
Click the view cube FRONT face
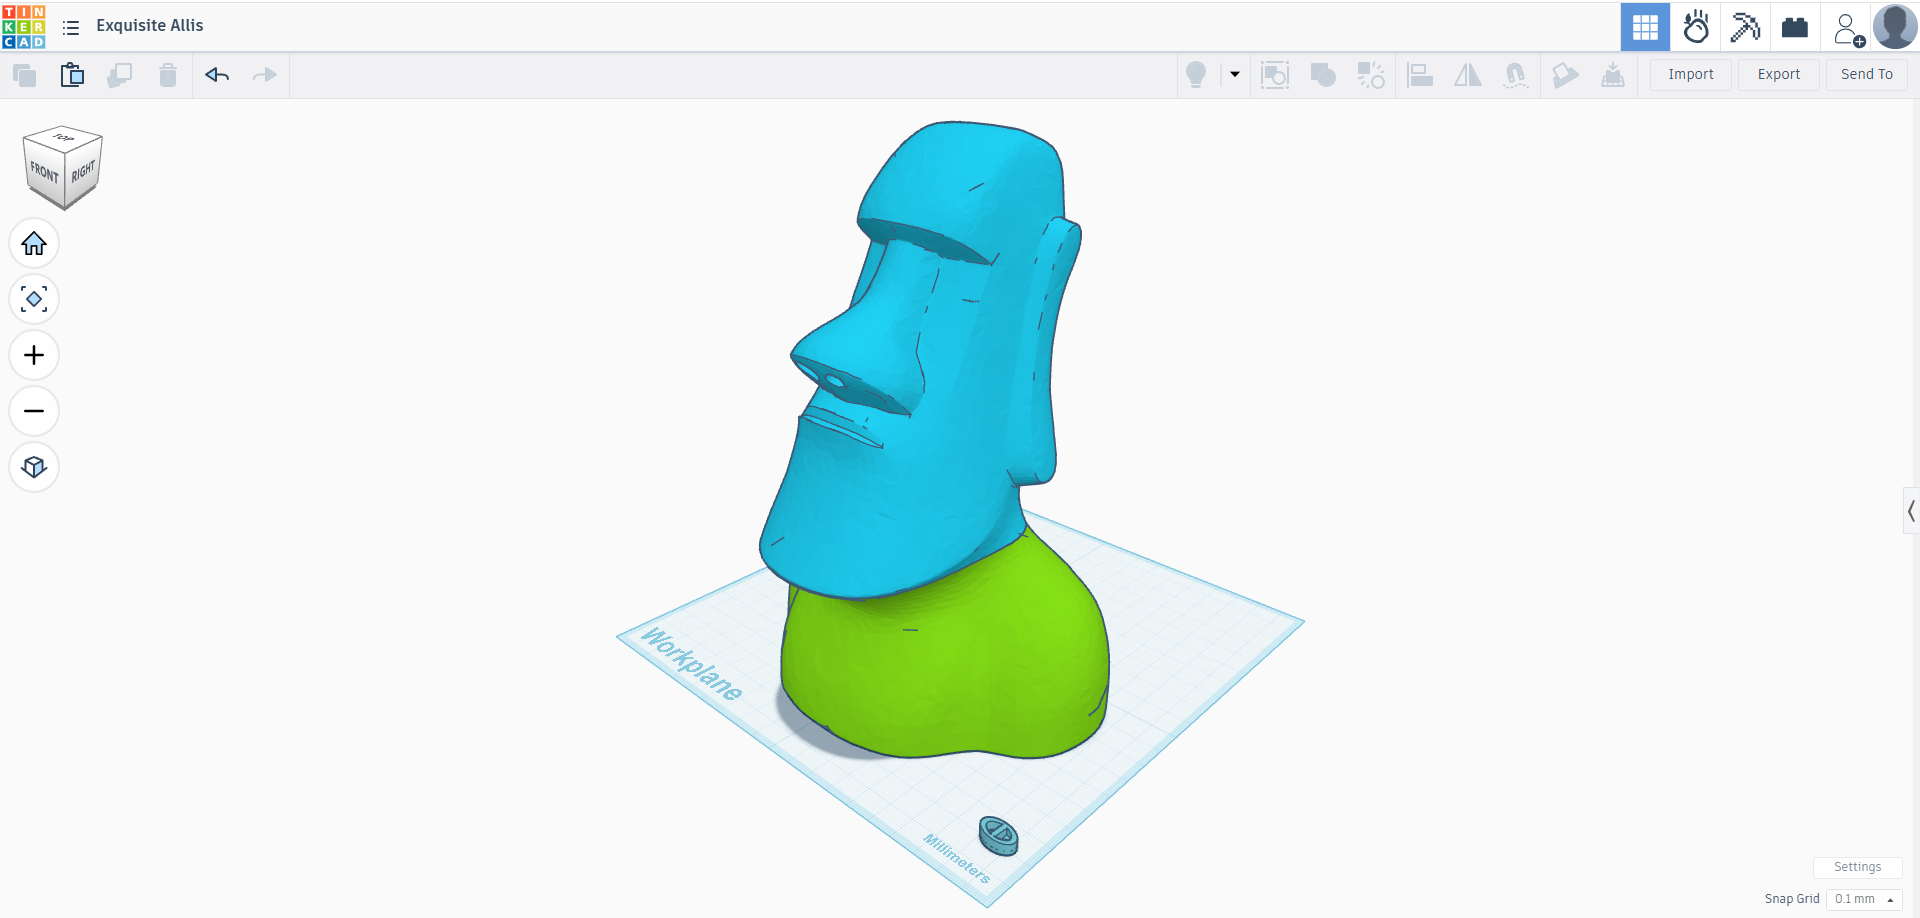(44, 172)
